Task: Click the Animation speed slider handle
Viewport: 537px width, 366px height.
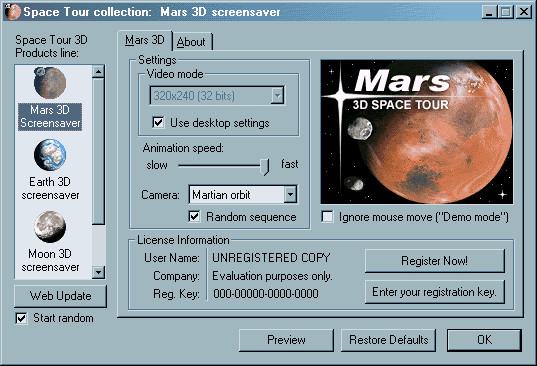Action: point(265,167)
